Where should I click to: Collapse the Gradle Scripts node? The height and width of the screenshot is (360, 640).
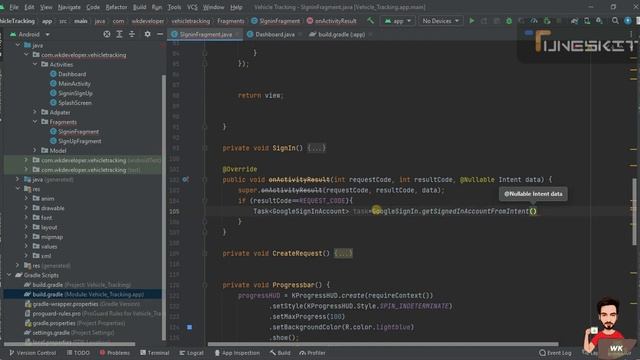(x=9, y=275)
